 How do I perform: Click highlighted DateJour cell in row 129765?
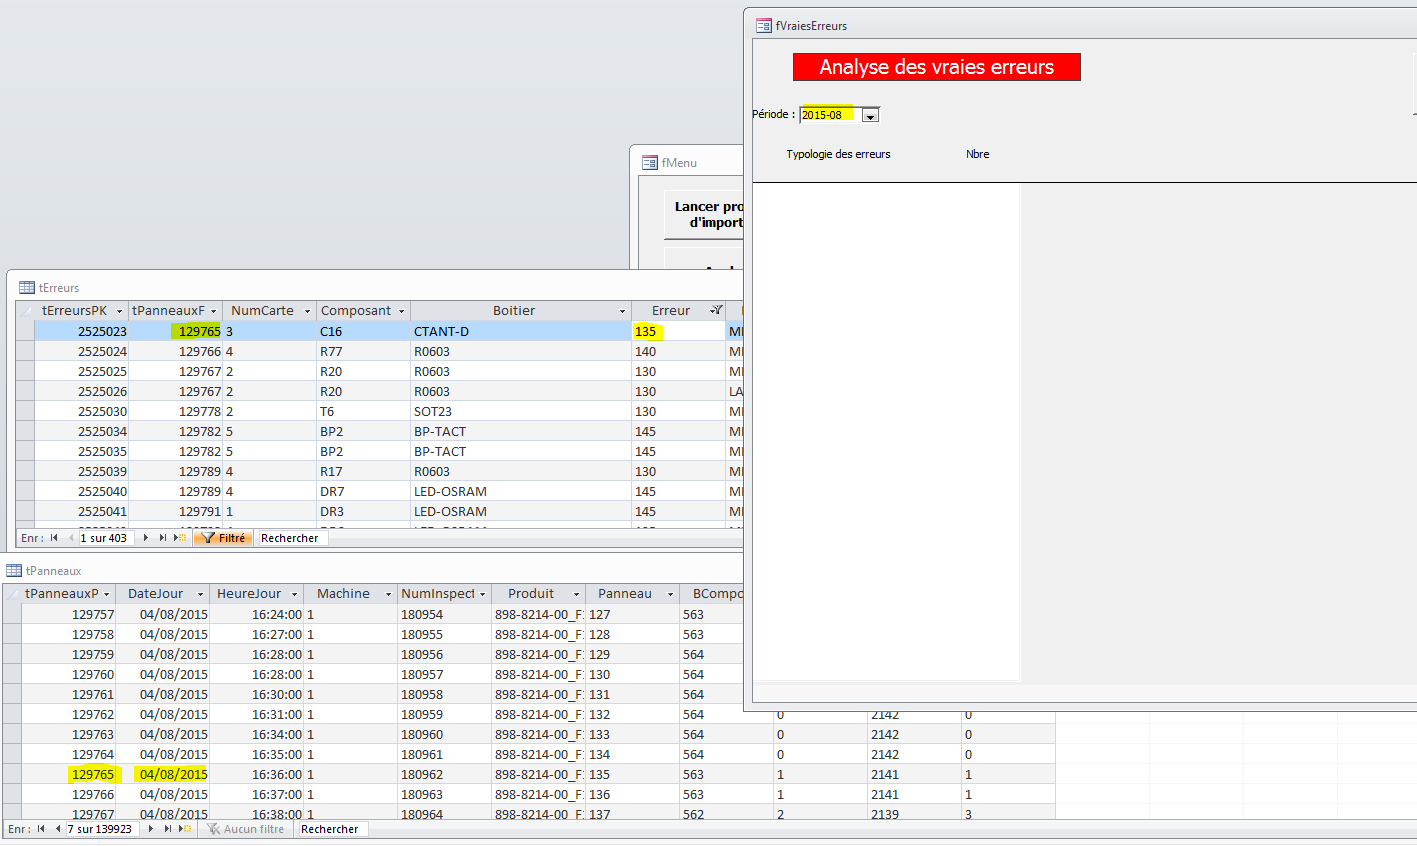pos(163,775)
